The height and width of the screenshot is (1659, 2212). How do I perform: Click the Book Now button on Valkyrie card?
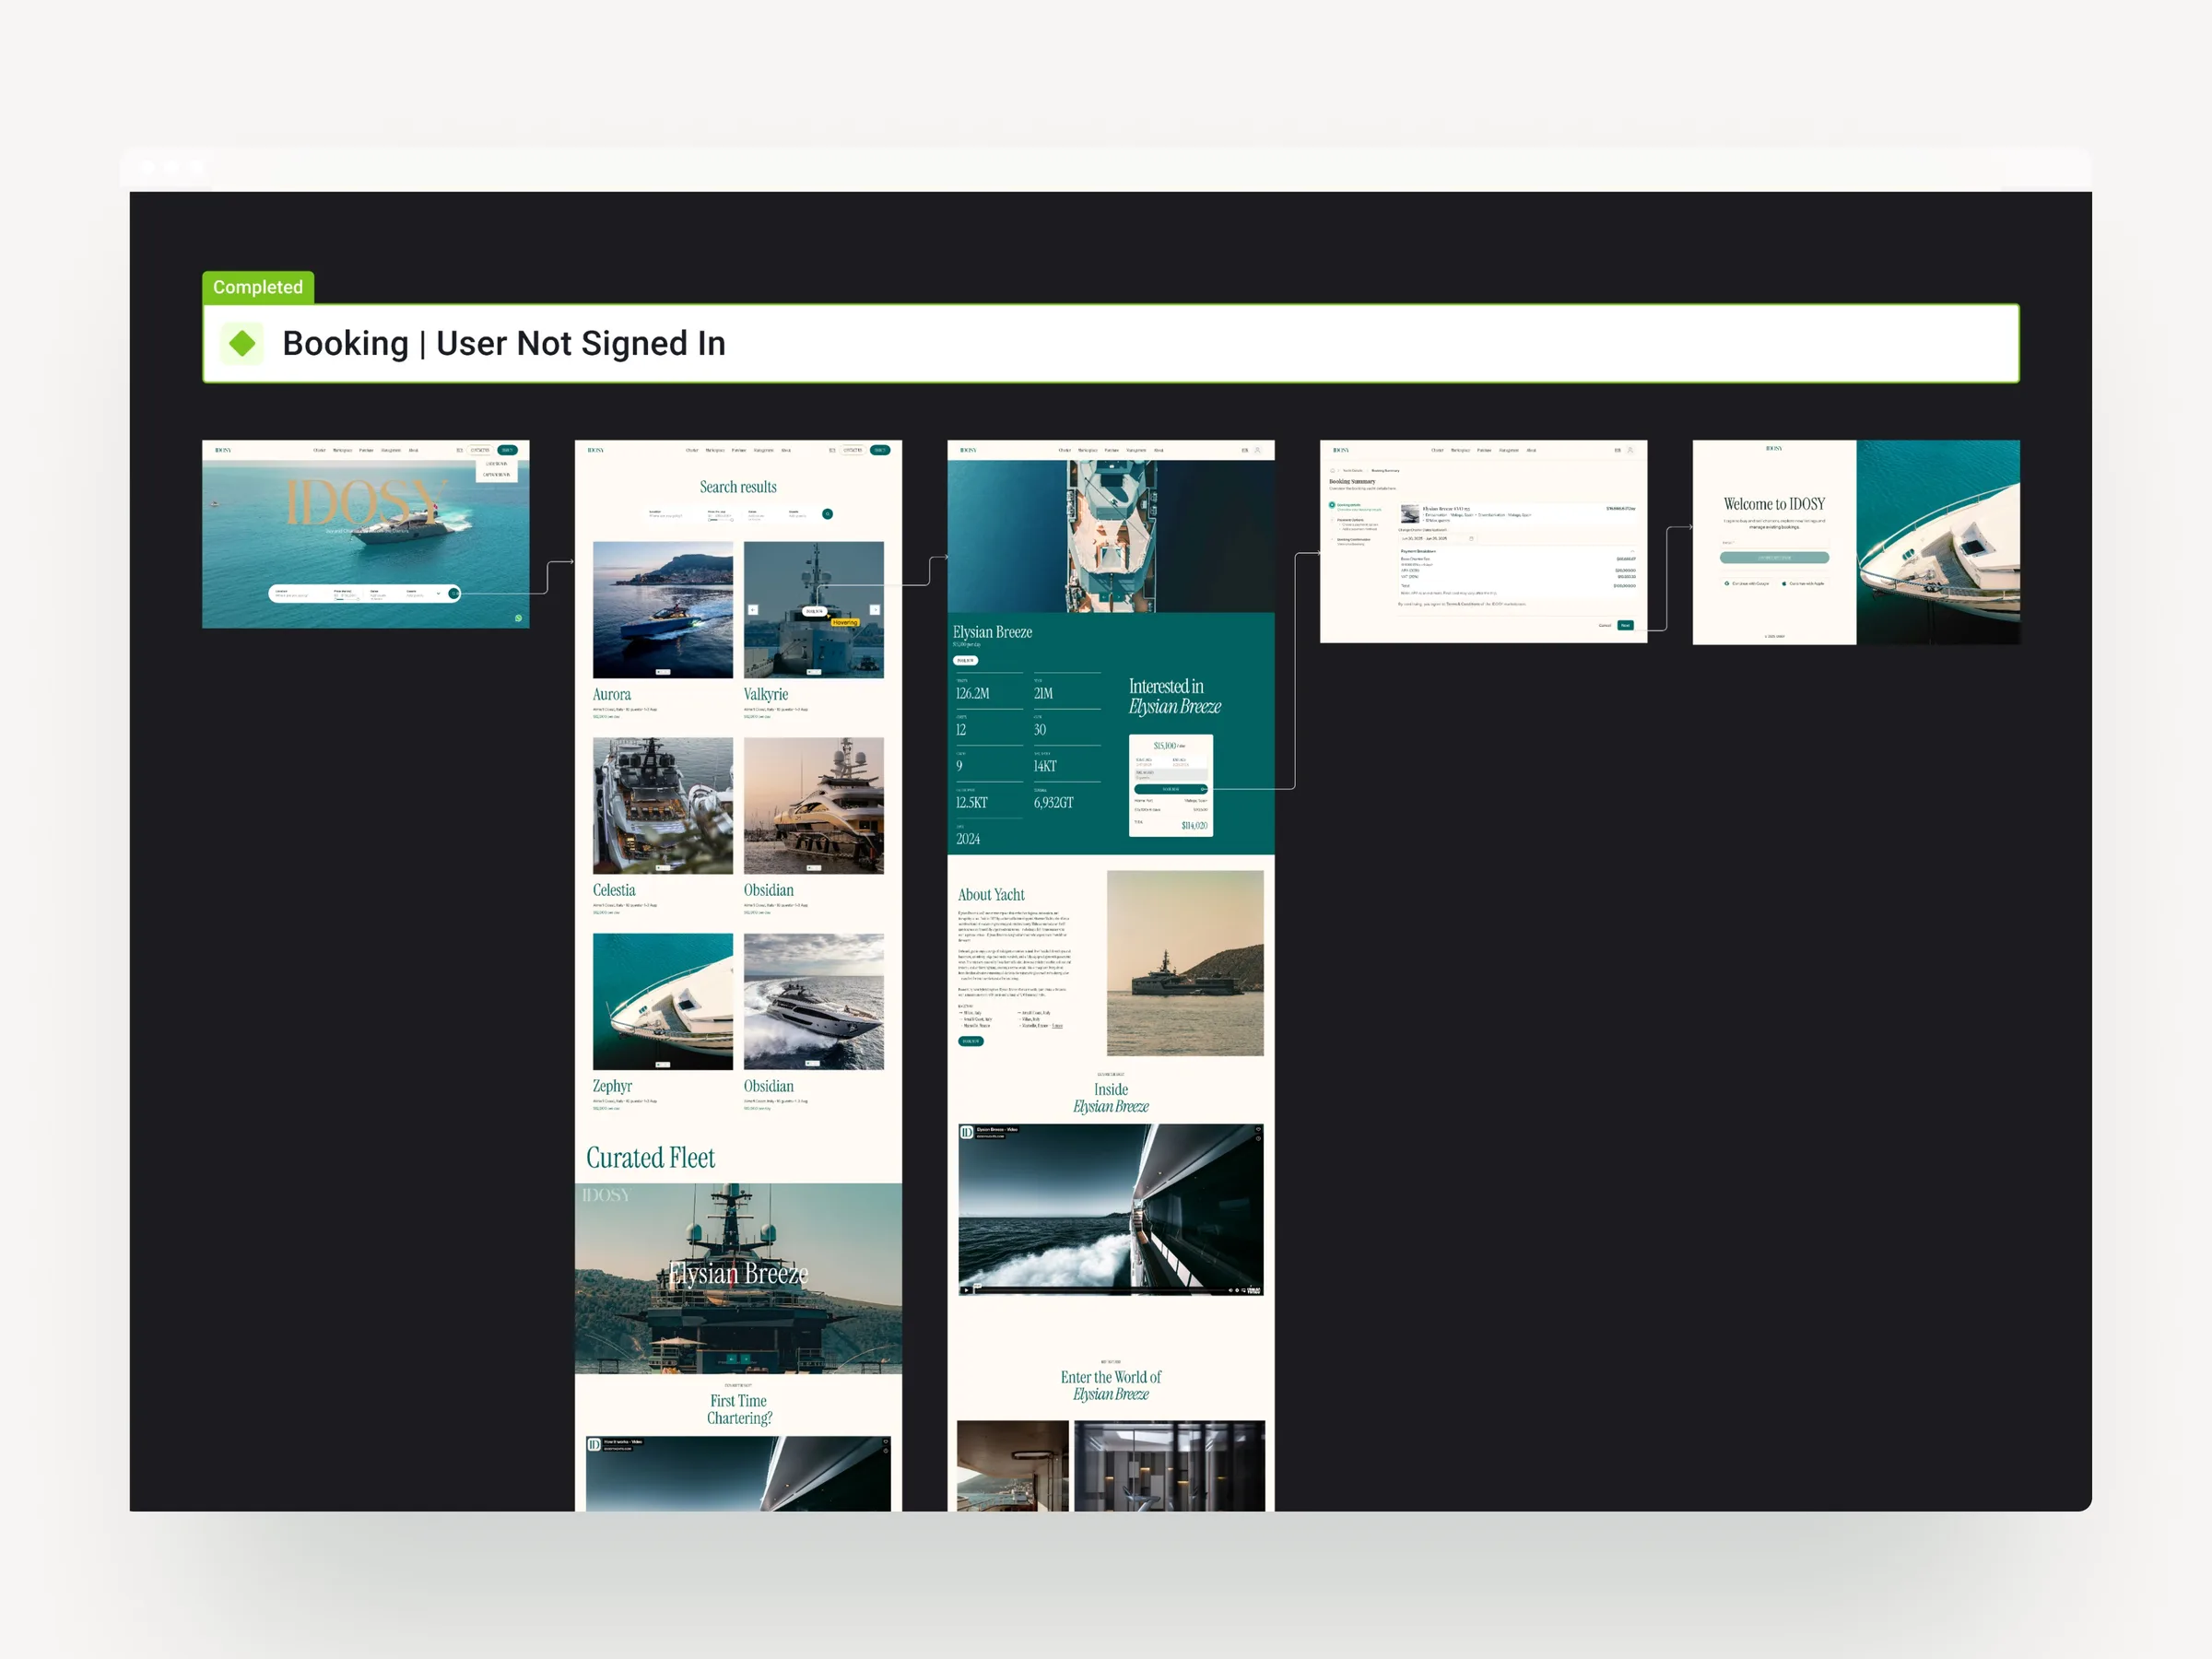(815, 612)
